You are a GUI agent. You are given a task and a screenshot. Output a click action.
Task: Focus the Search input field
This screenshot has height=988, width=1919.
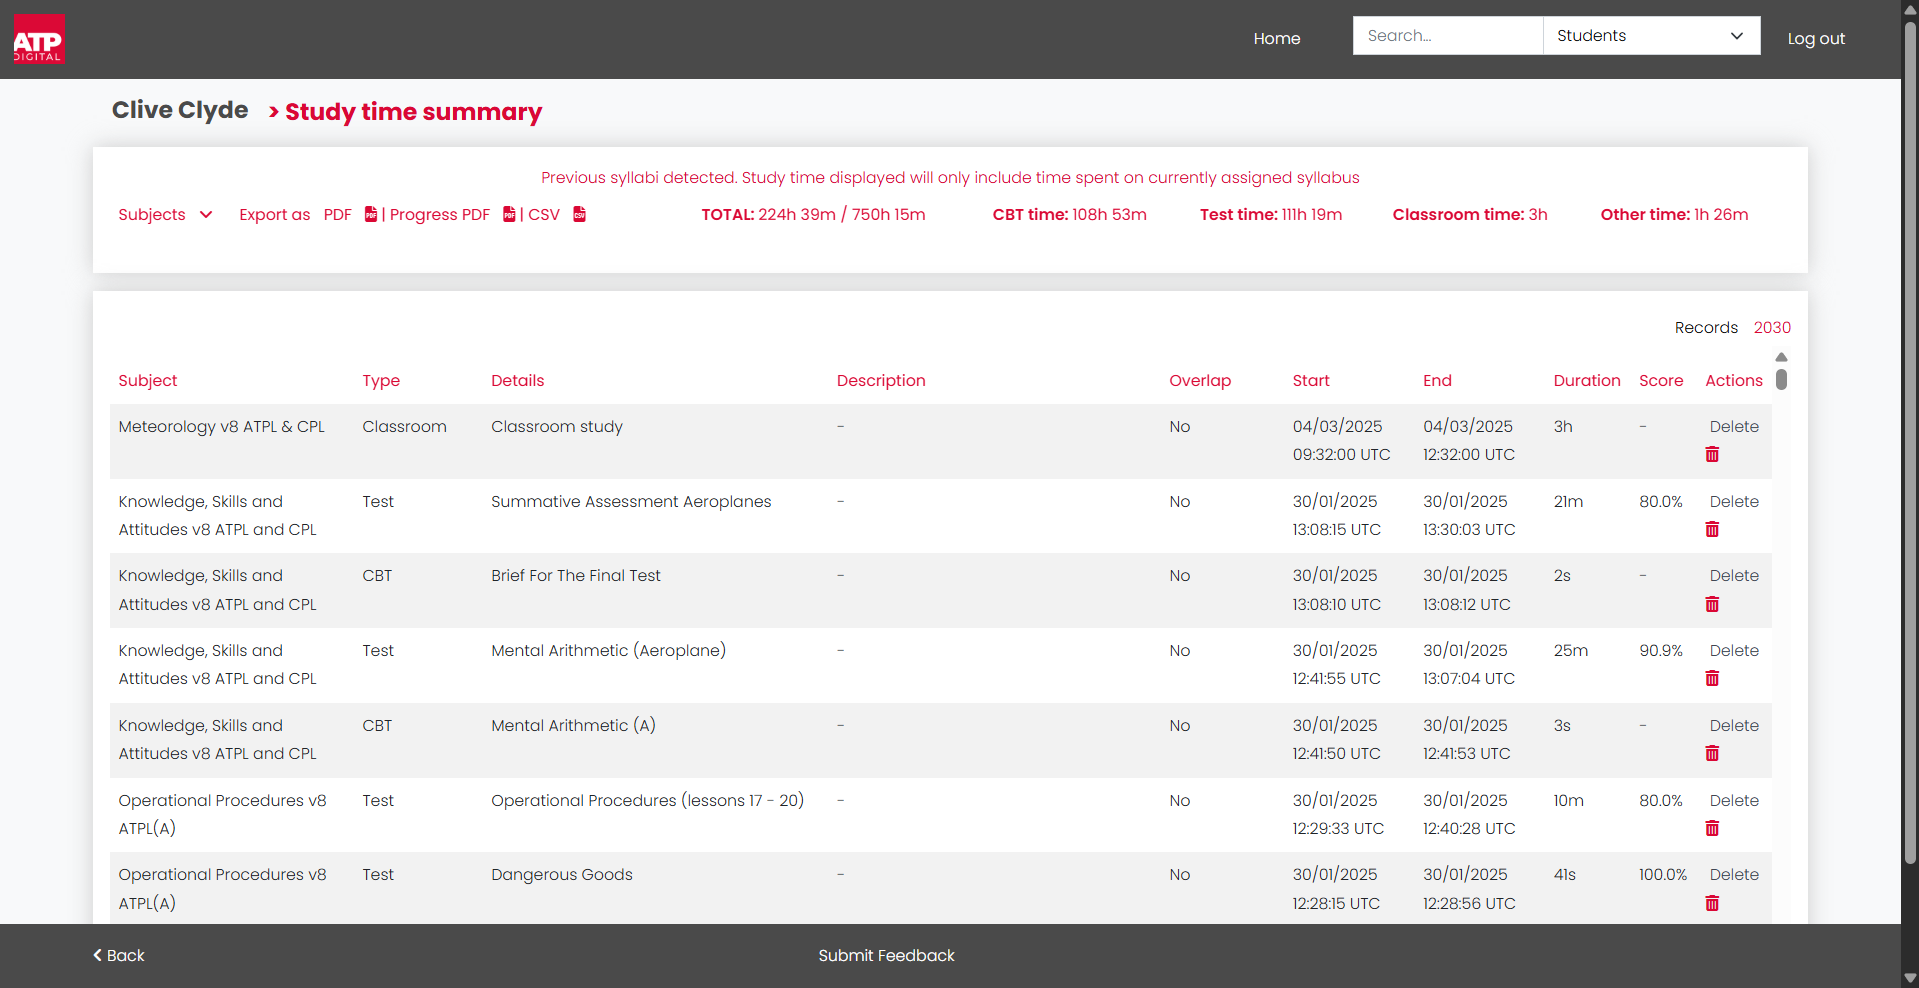(1448, 36)
